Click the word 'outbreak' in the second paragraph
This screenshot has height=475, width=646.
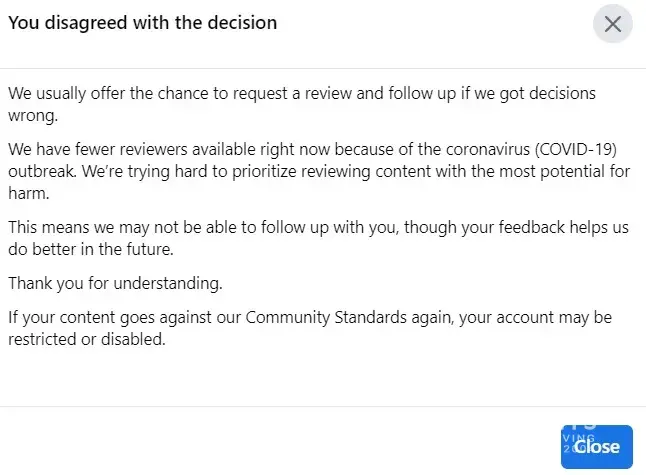[x=41, y=169]
